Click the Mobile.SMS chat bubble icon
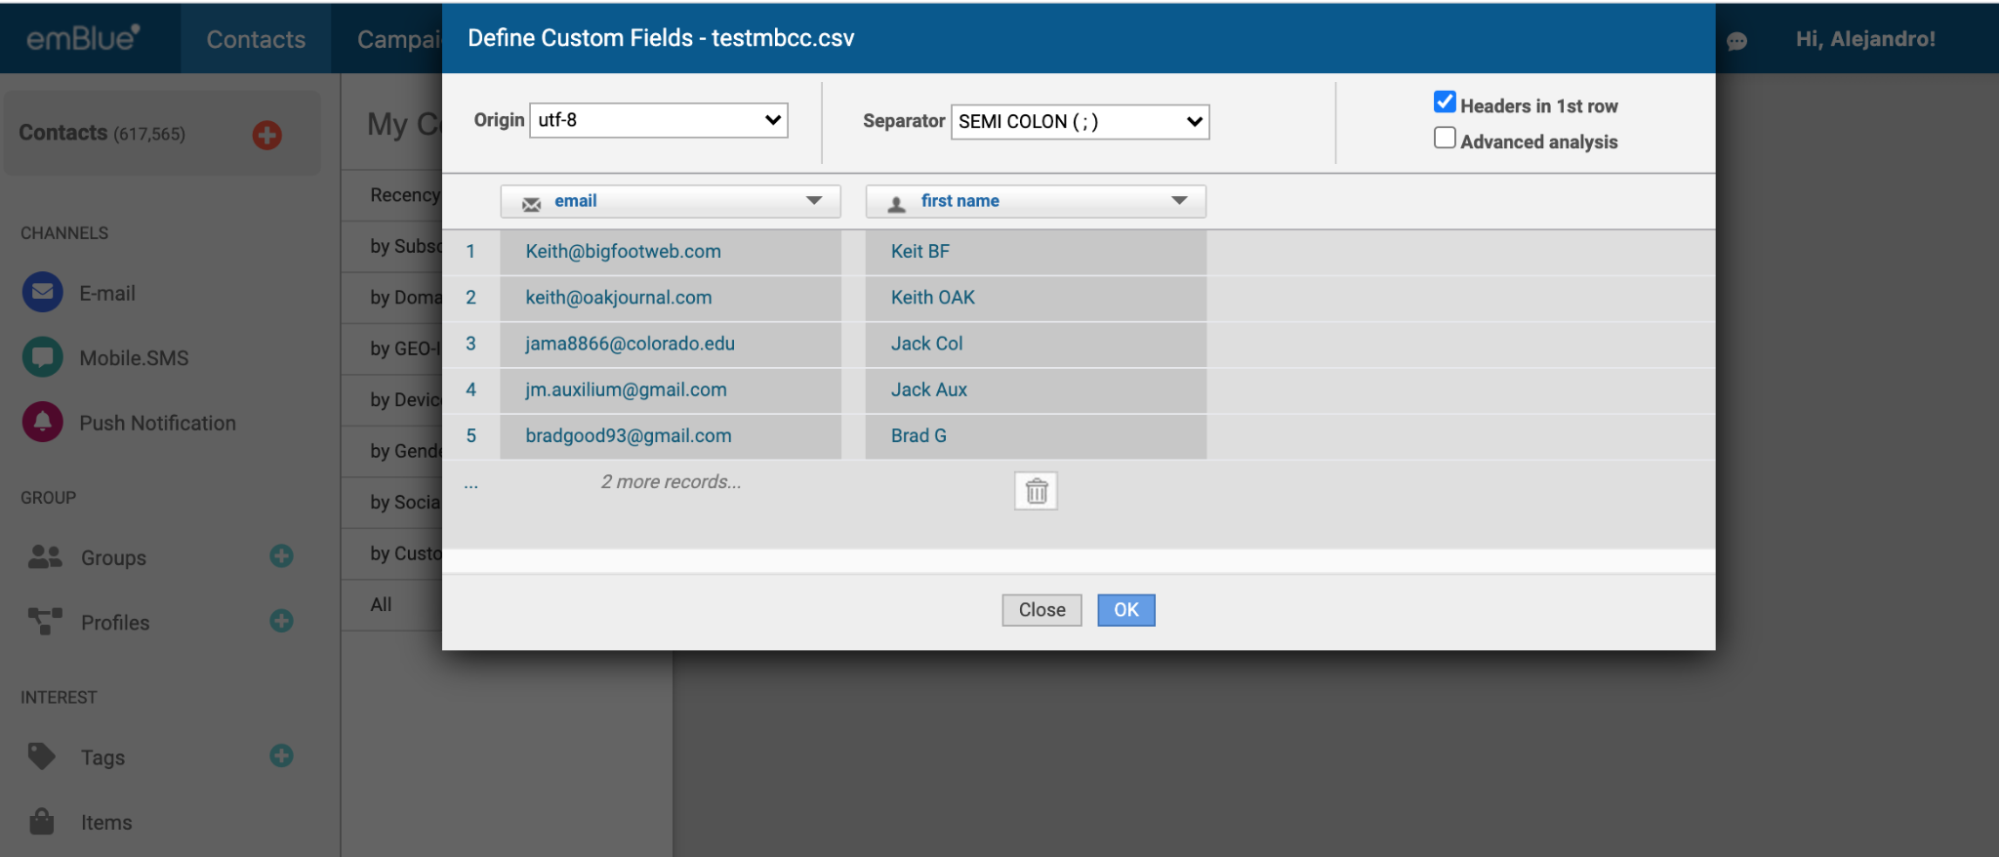Screen dimensions: 1999x857 coord(42,358)
